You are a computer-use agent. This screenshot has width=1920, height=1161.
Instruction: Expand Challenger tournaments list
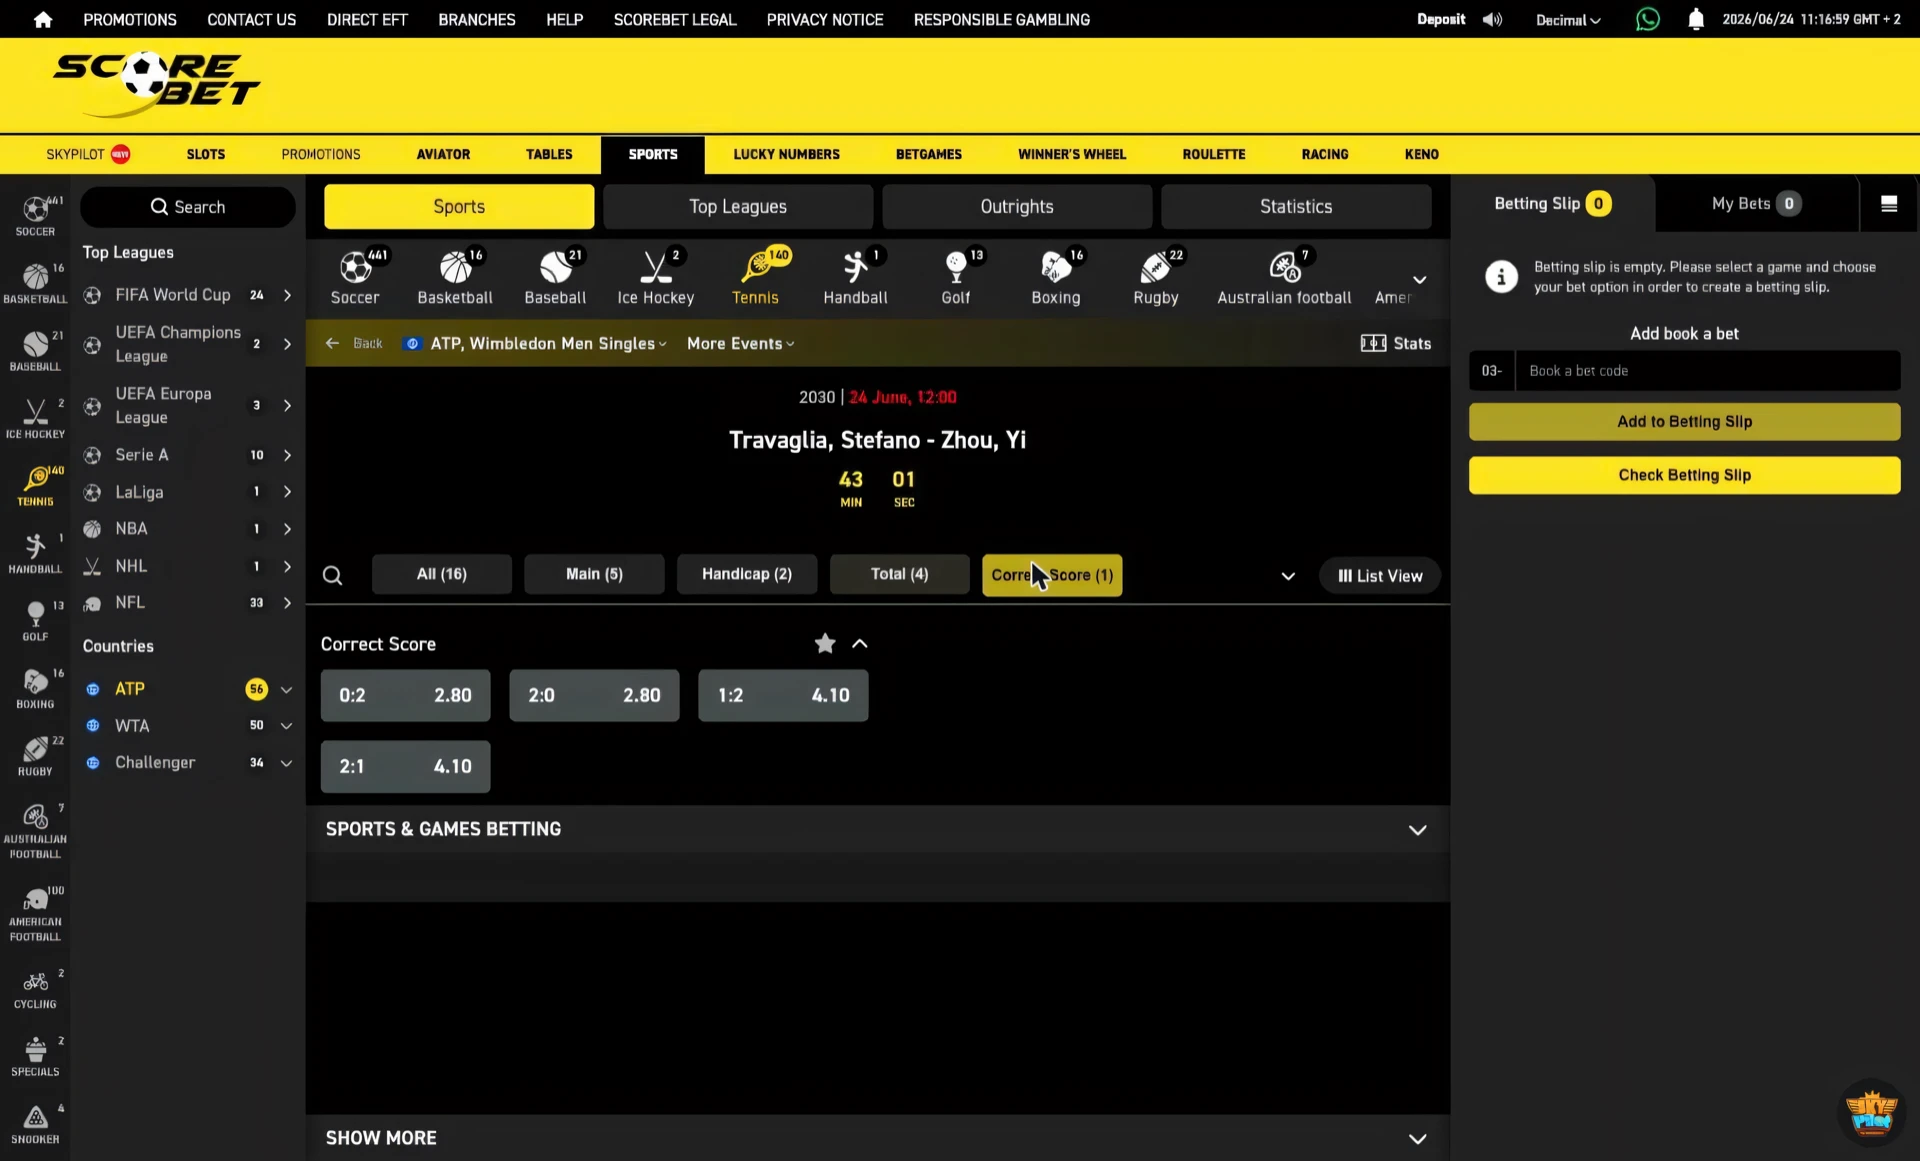tap(286, 763)
